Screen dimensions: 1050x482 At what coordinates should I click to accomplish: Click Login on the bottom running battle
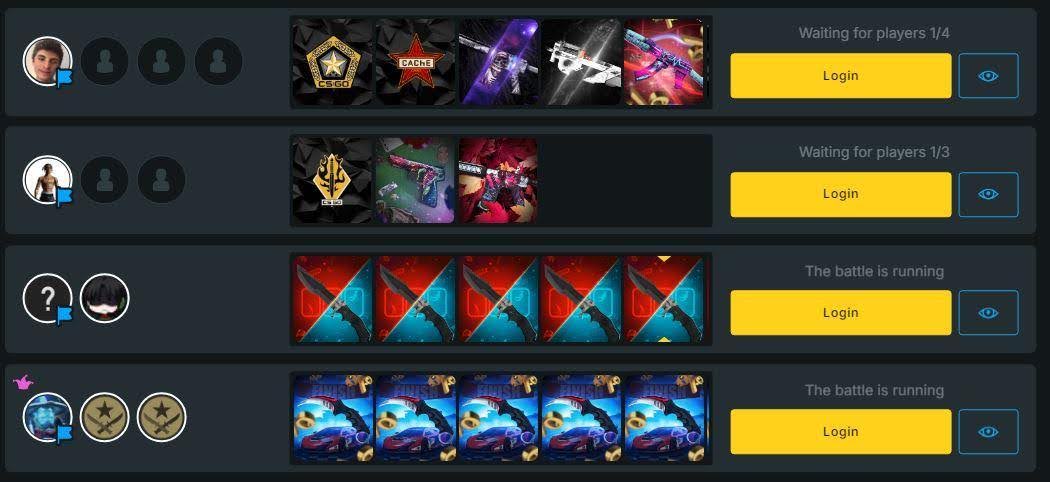(x=840, y=432)
